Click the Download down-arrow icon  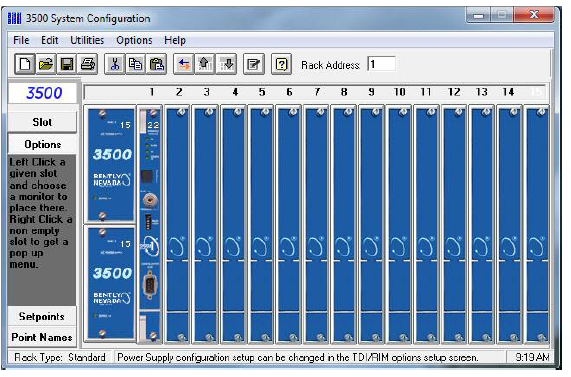pyautogui.click(x=226, y=64)
